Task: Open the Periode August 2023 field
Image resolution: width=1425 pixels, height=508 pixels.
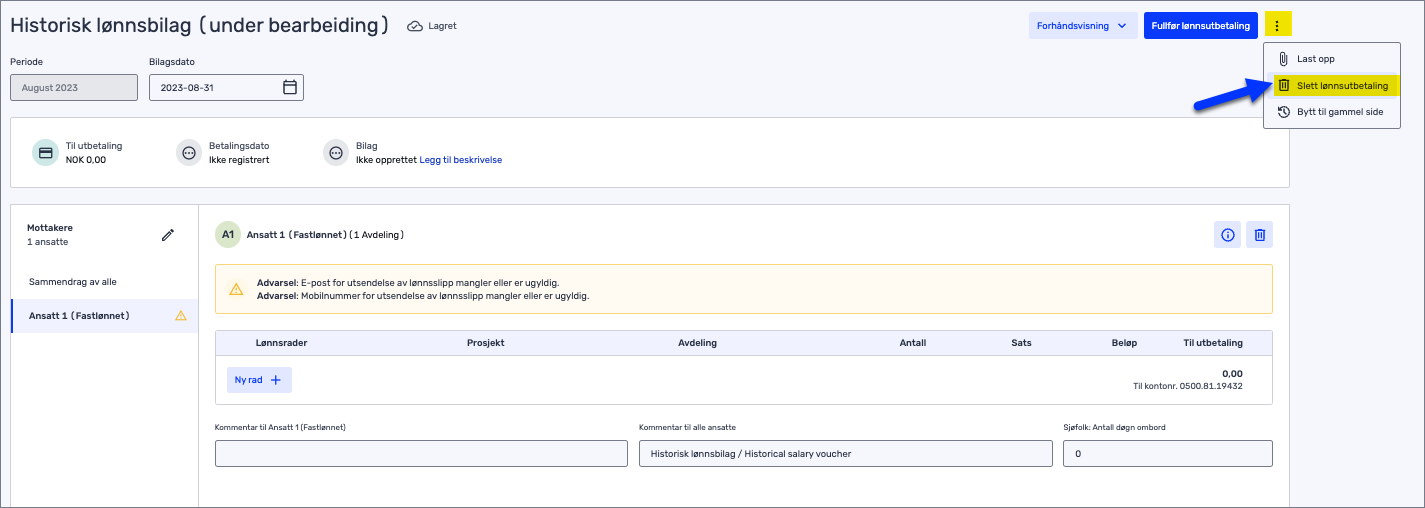Action: coord(74,87)
